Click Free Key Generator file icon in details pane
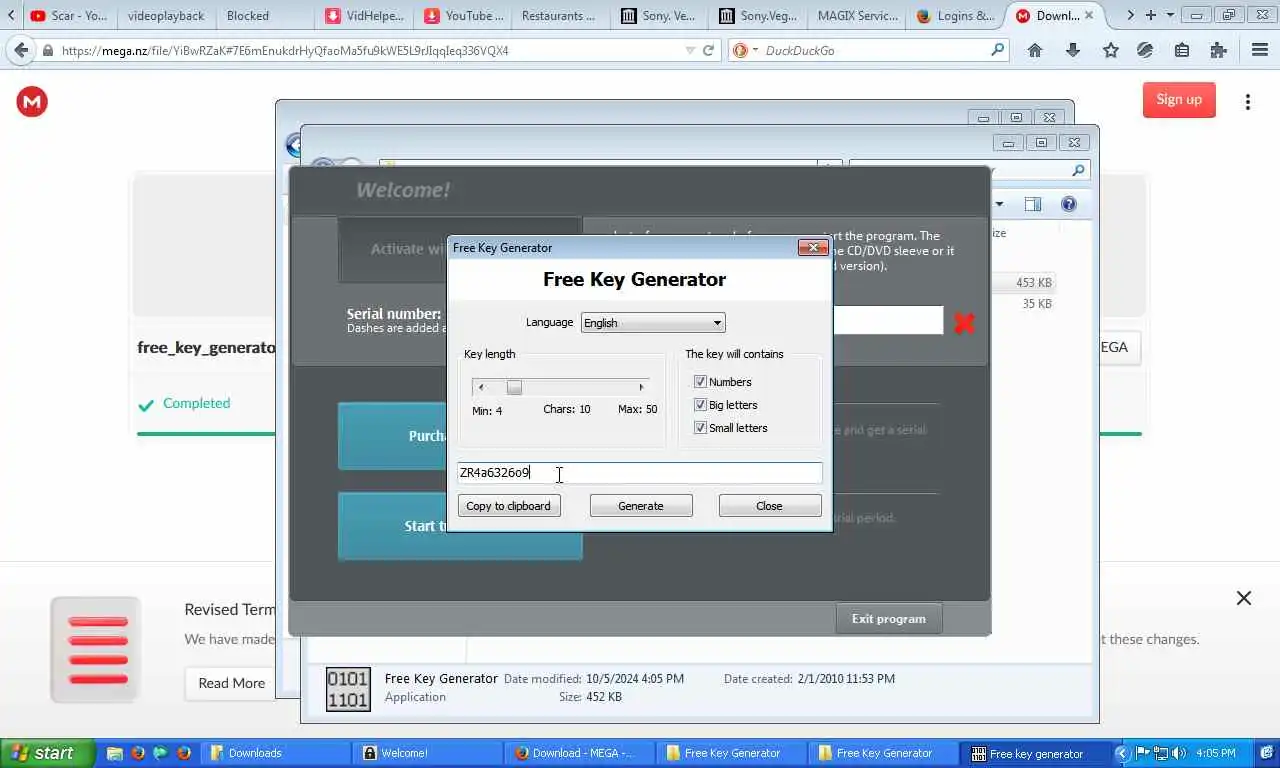Image resolution: width=1280 pixels, height=768 pixels. click(x=348, y=689)
